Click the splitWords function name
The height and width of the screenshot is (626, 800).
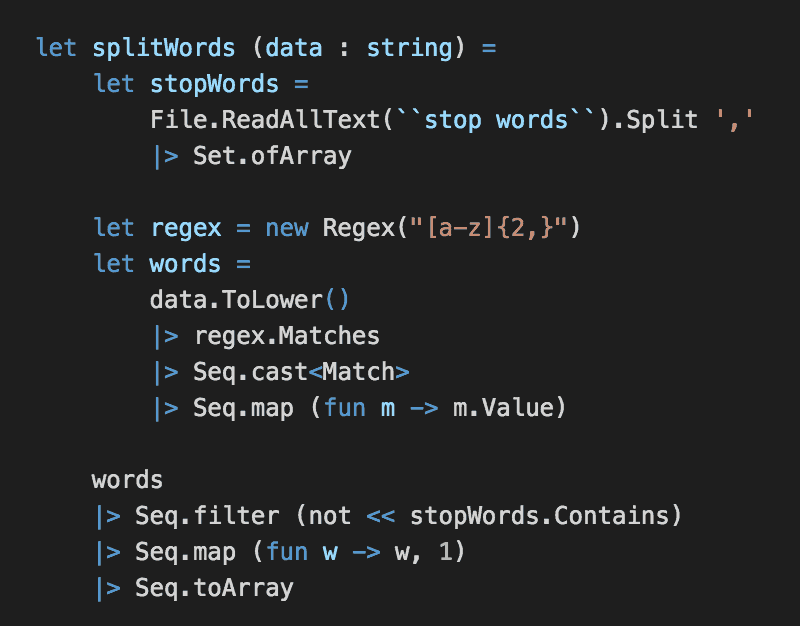pos(163,47)
